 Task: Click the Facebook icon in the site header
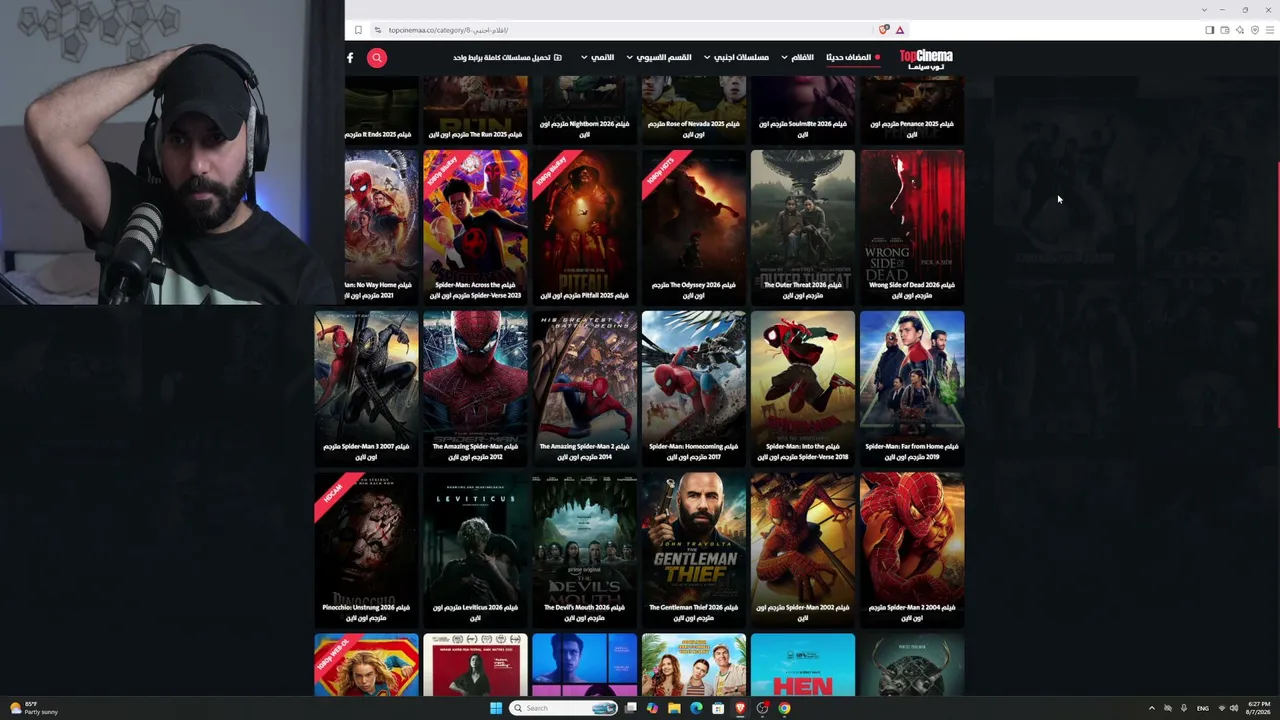pyautogui.click(x=350, y=58)
